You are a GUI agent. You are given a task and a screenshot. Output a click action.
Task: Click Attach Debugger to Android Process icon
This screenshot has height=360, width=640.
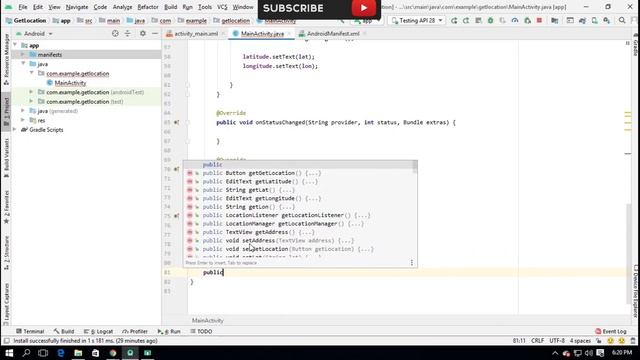[527, 20]
